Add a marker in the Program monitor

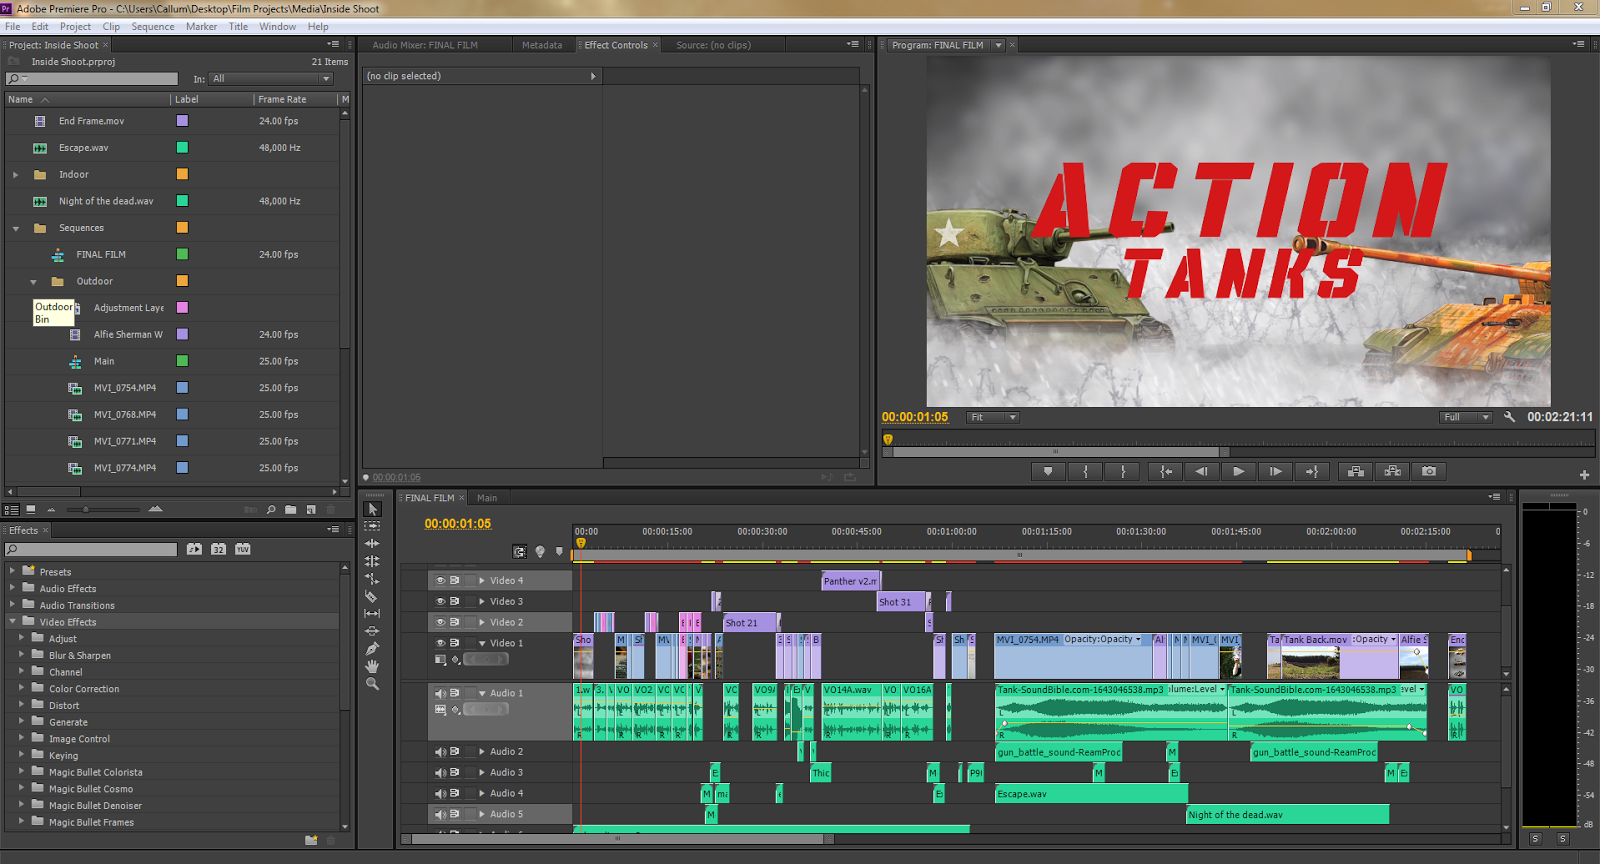(x=1048, y=471)
